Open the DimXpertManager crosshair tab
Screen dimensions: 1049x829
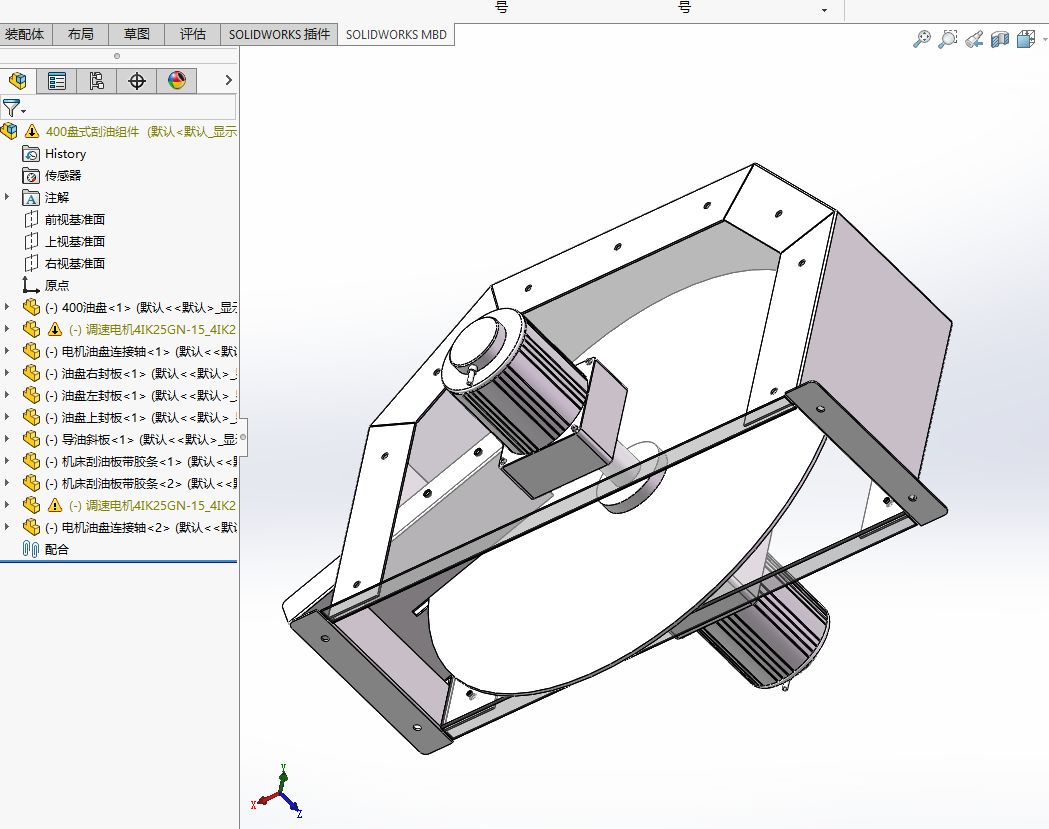click(x=136, y=81)
